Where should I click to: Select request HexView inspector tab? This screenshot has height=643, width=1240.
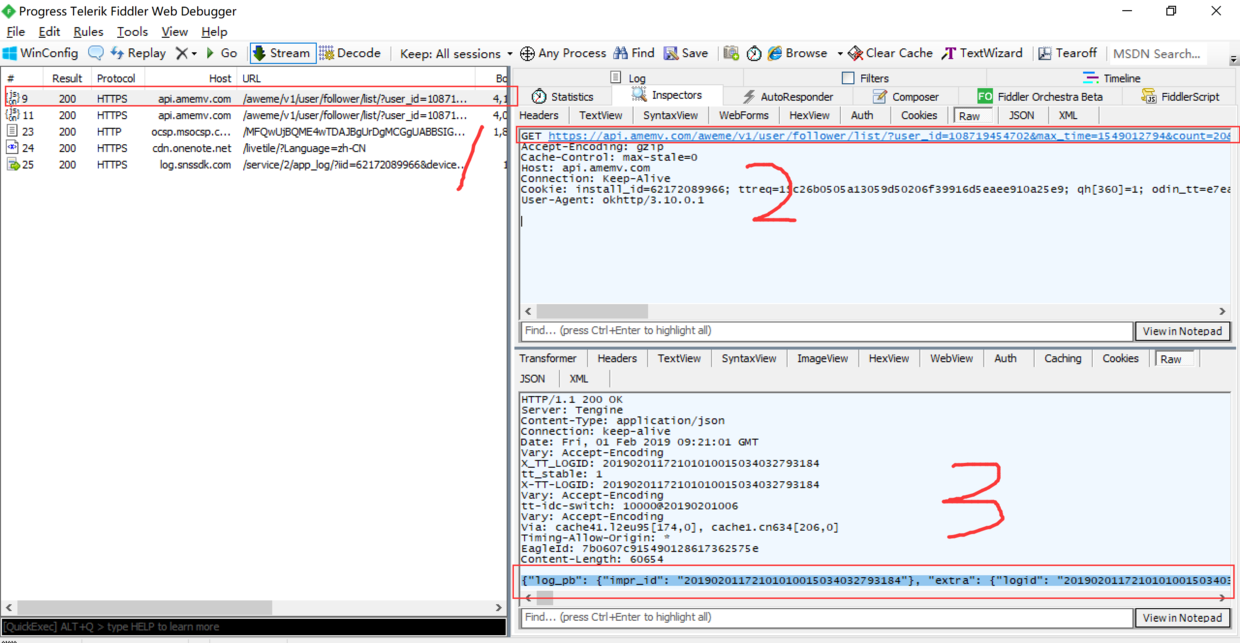pyautogui.click(x=809, y=115)
